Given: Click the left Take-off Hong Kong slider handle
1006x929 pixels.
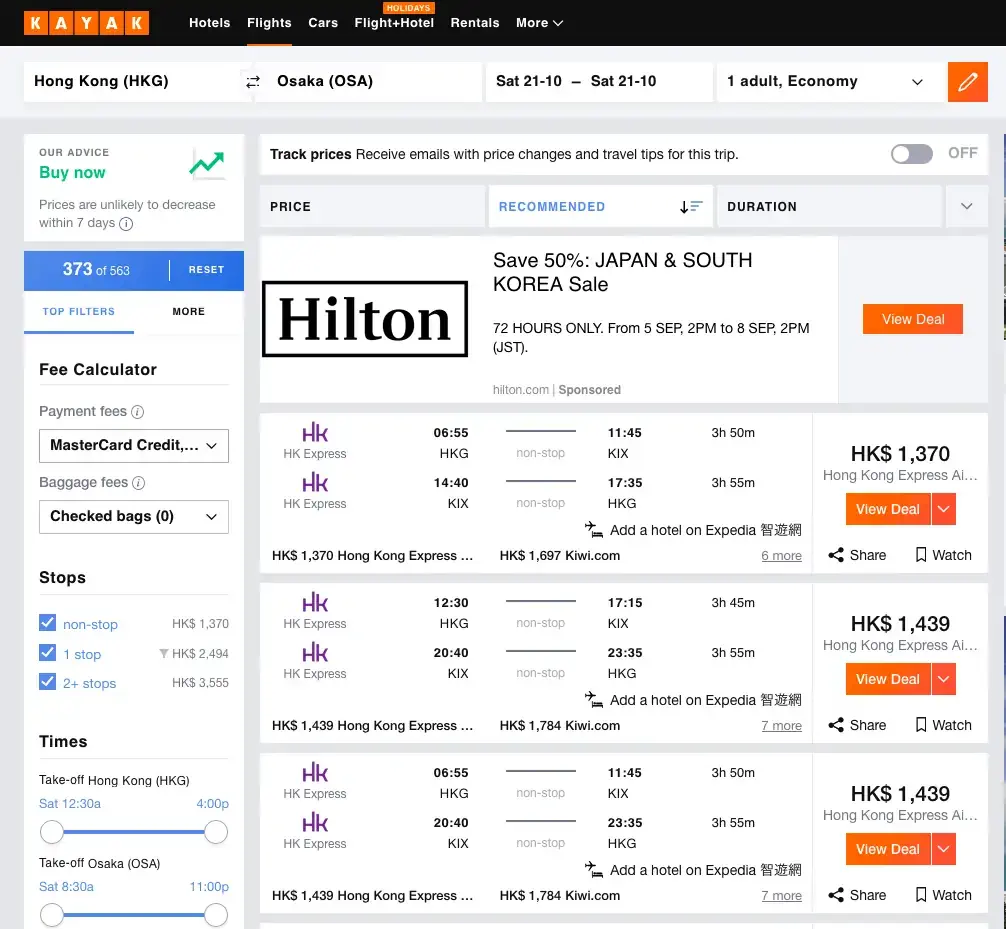Looking at the screenshot, I should (x=52, y=833).
